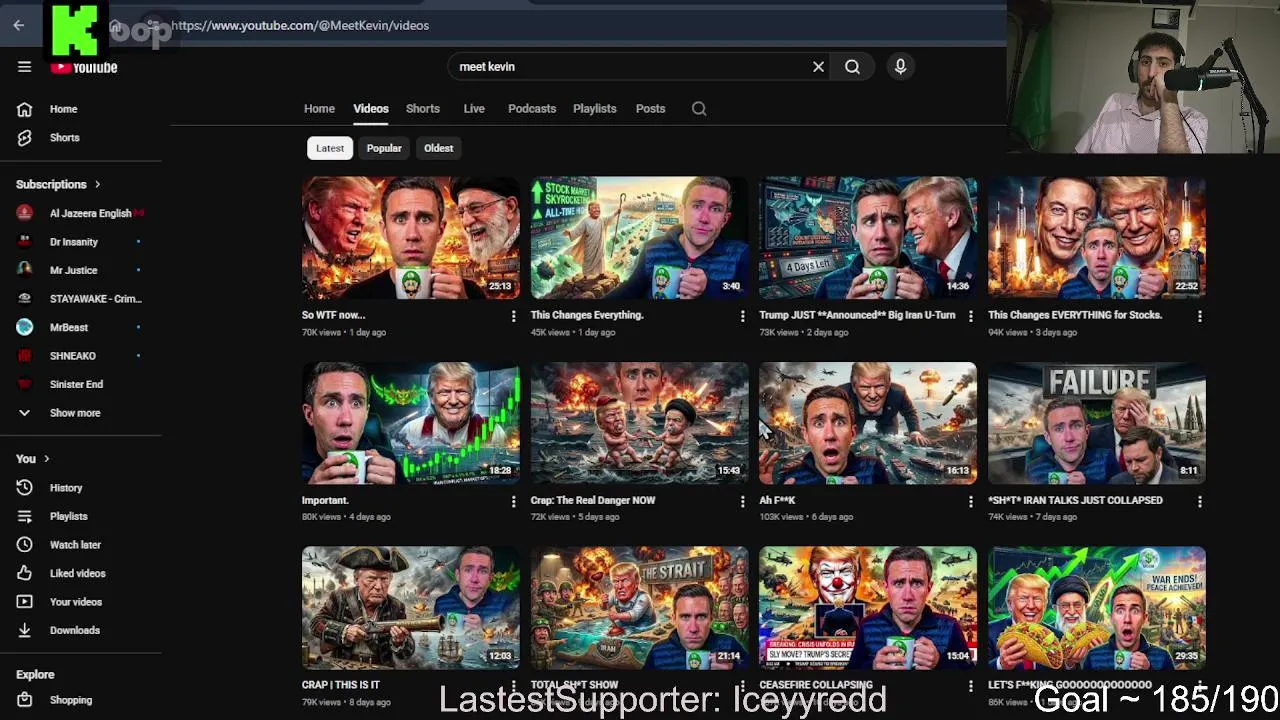This screenshot has height=720, width=1280.
Task: Switch to channel Home tab
Action: pyautogui.click(x=319, y=109)
